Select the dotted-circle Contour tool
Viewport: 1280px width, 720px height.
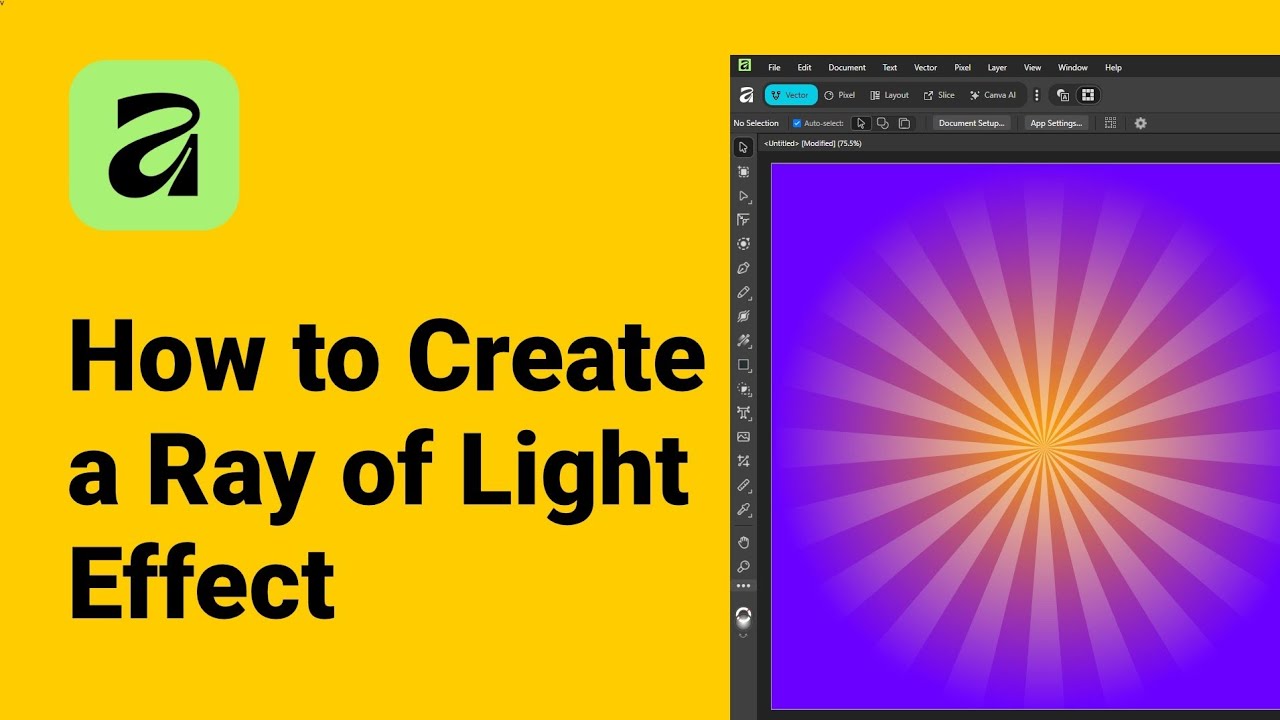pos(743,244)
